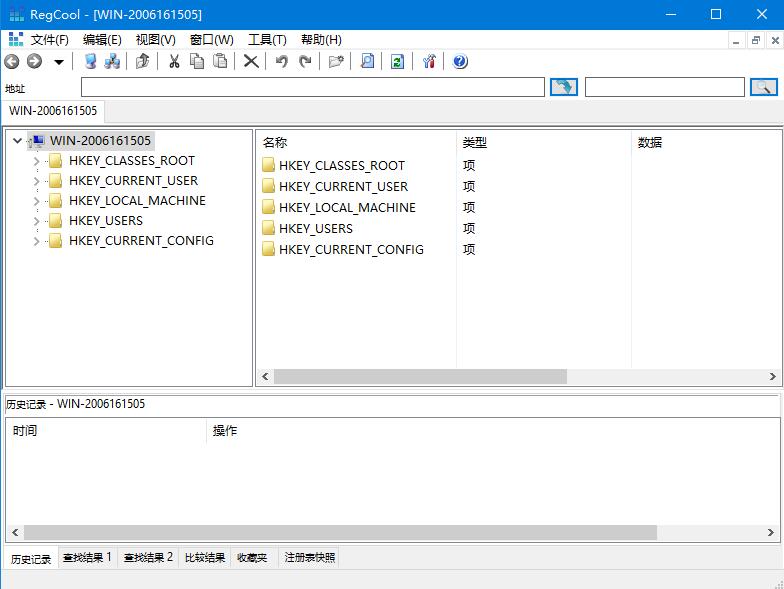The image size is (784, 589).
Task: Click the forward navigation arrow icon
Action: pos(34,62)
